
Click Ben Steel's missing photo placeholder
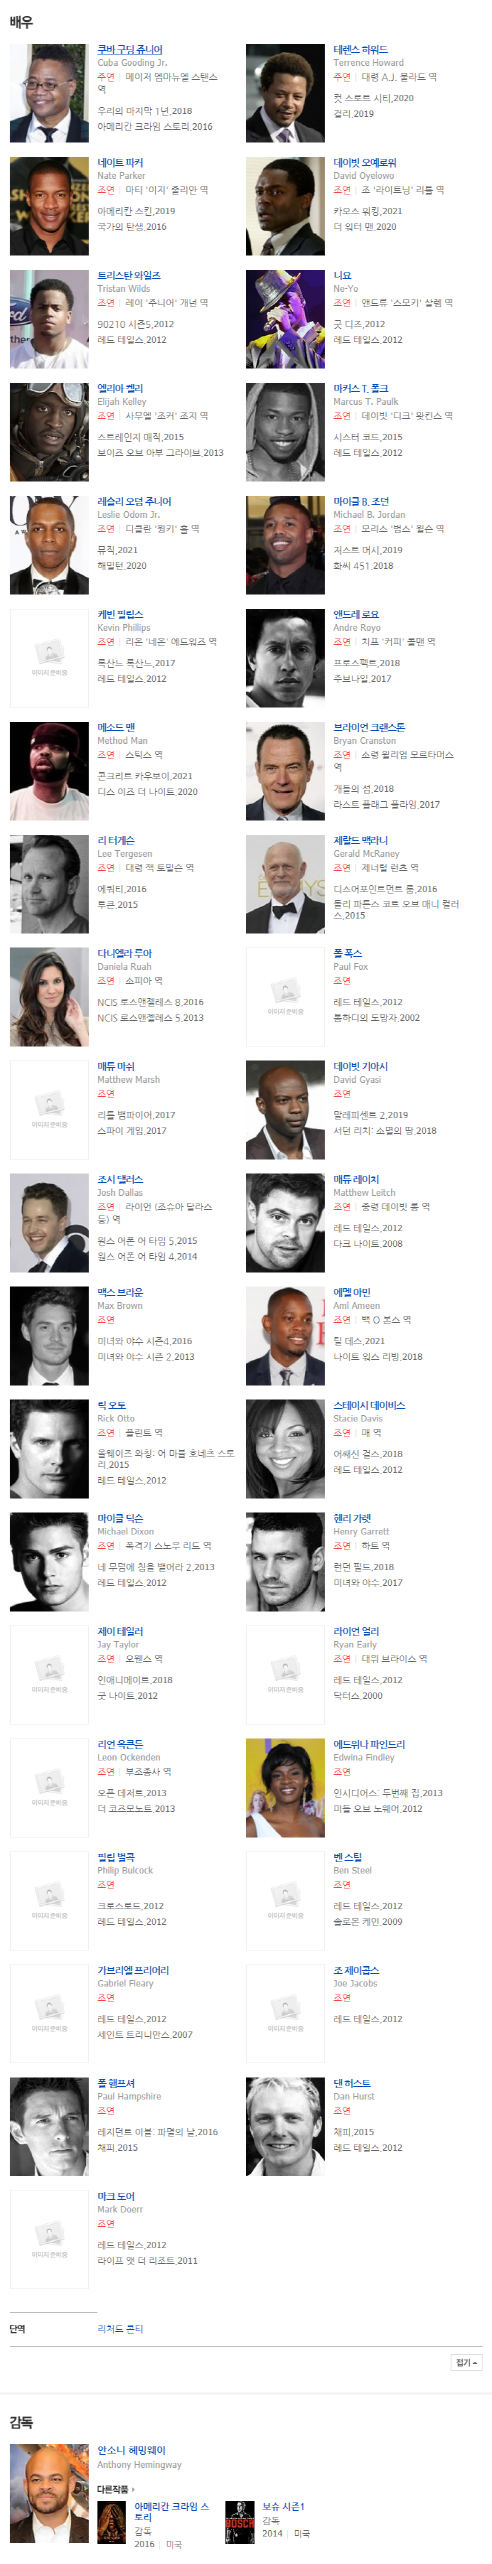point(285,1901)
